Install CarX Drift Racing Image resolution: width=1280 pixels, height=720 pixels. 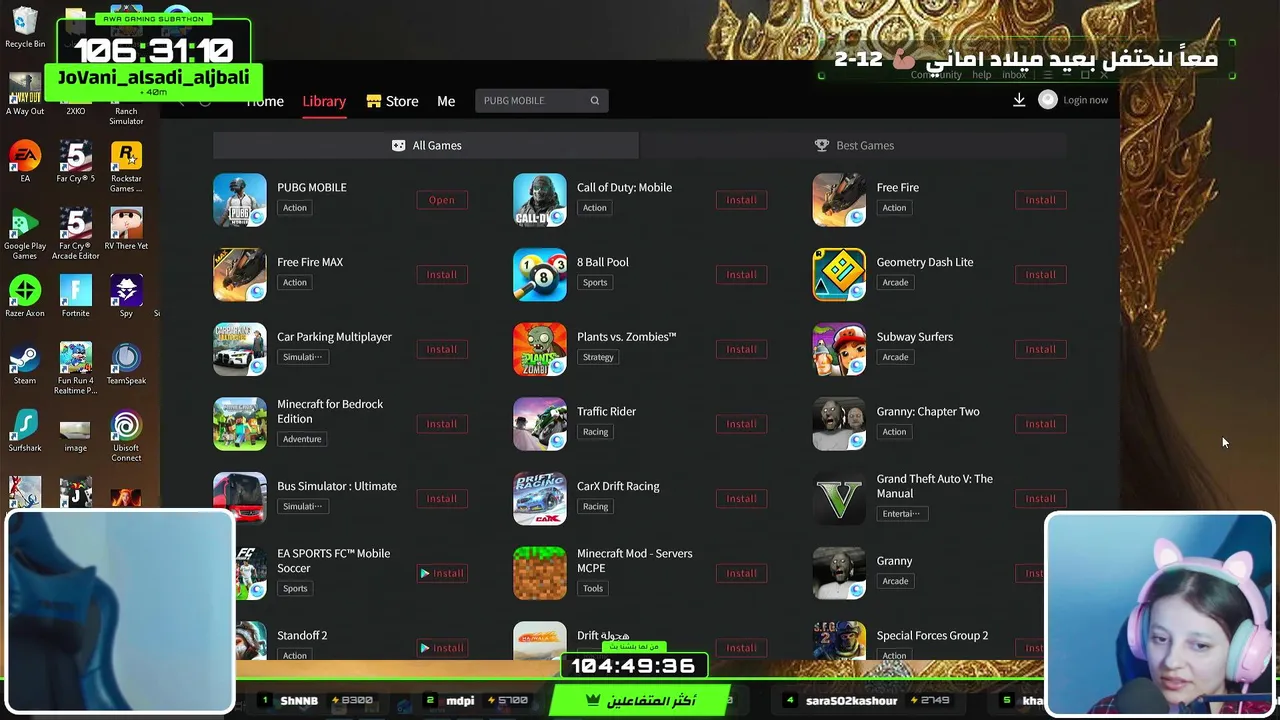pos(741,498)
